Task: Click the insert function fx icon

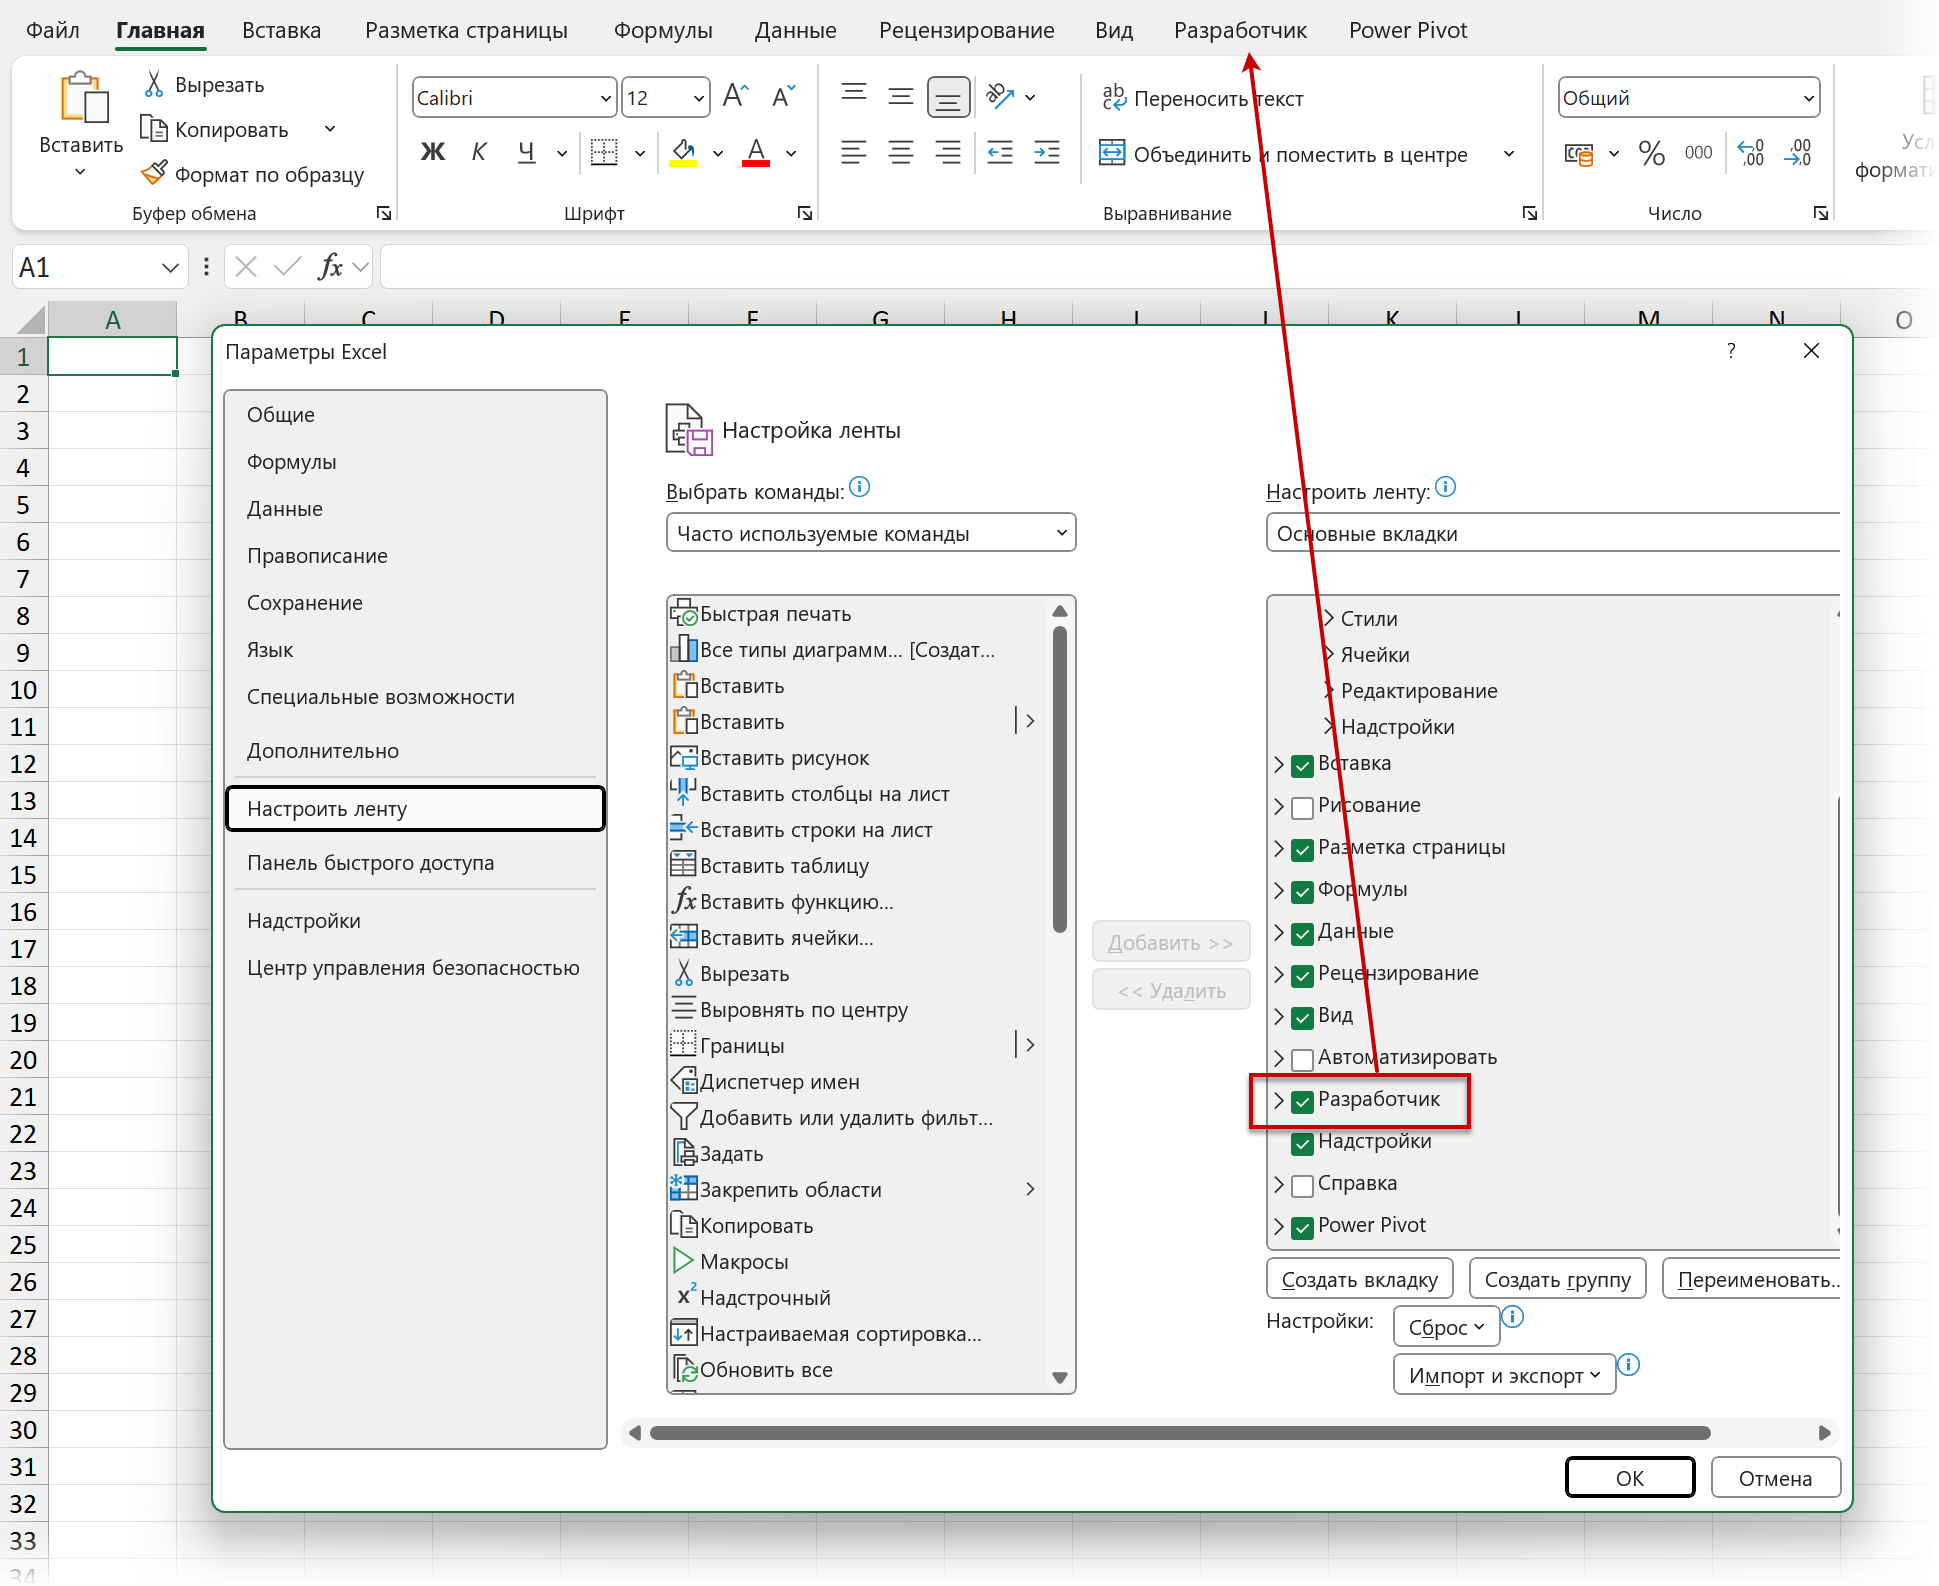Action: click(x=329, y=267)
